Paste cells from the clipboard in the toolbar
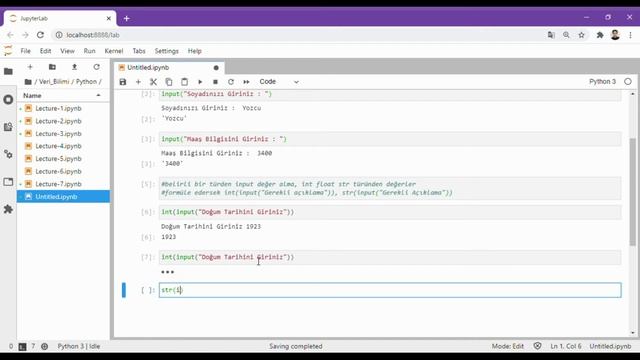The image size is (640, 360). 184,82
